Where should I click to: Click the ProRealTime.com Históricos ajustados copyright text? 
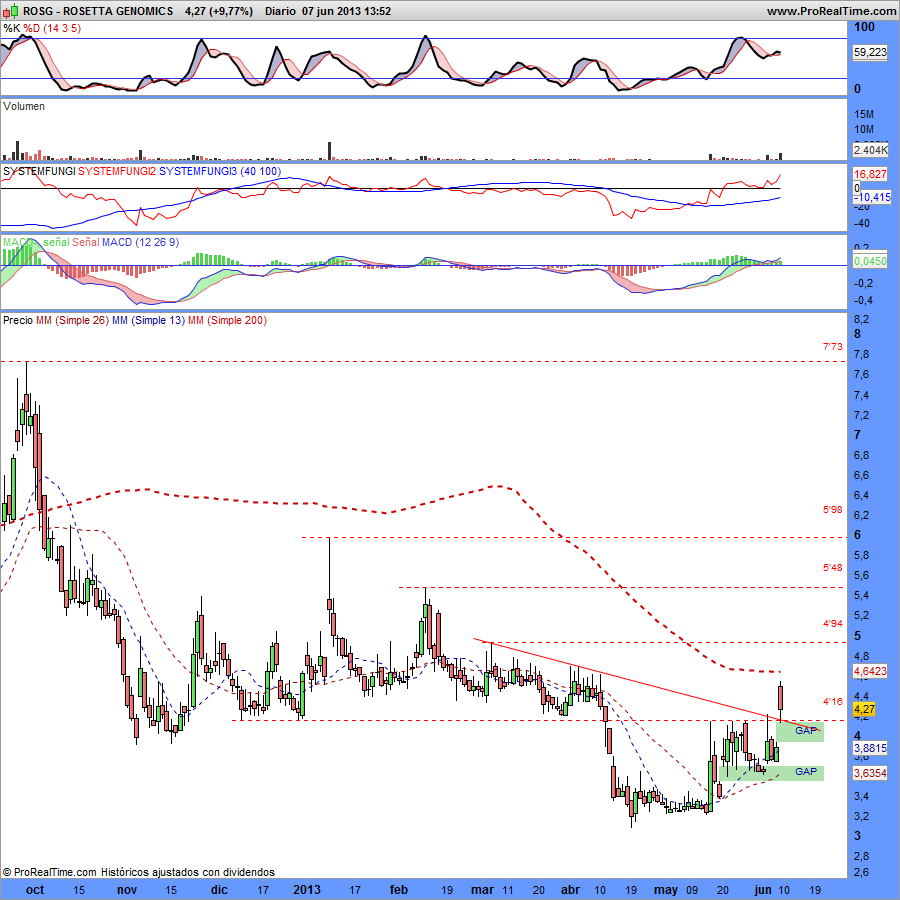[139, 872]
